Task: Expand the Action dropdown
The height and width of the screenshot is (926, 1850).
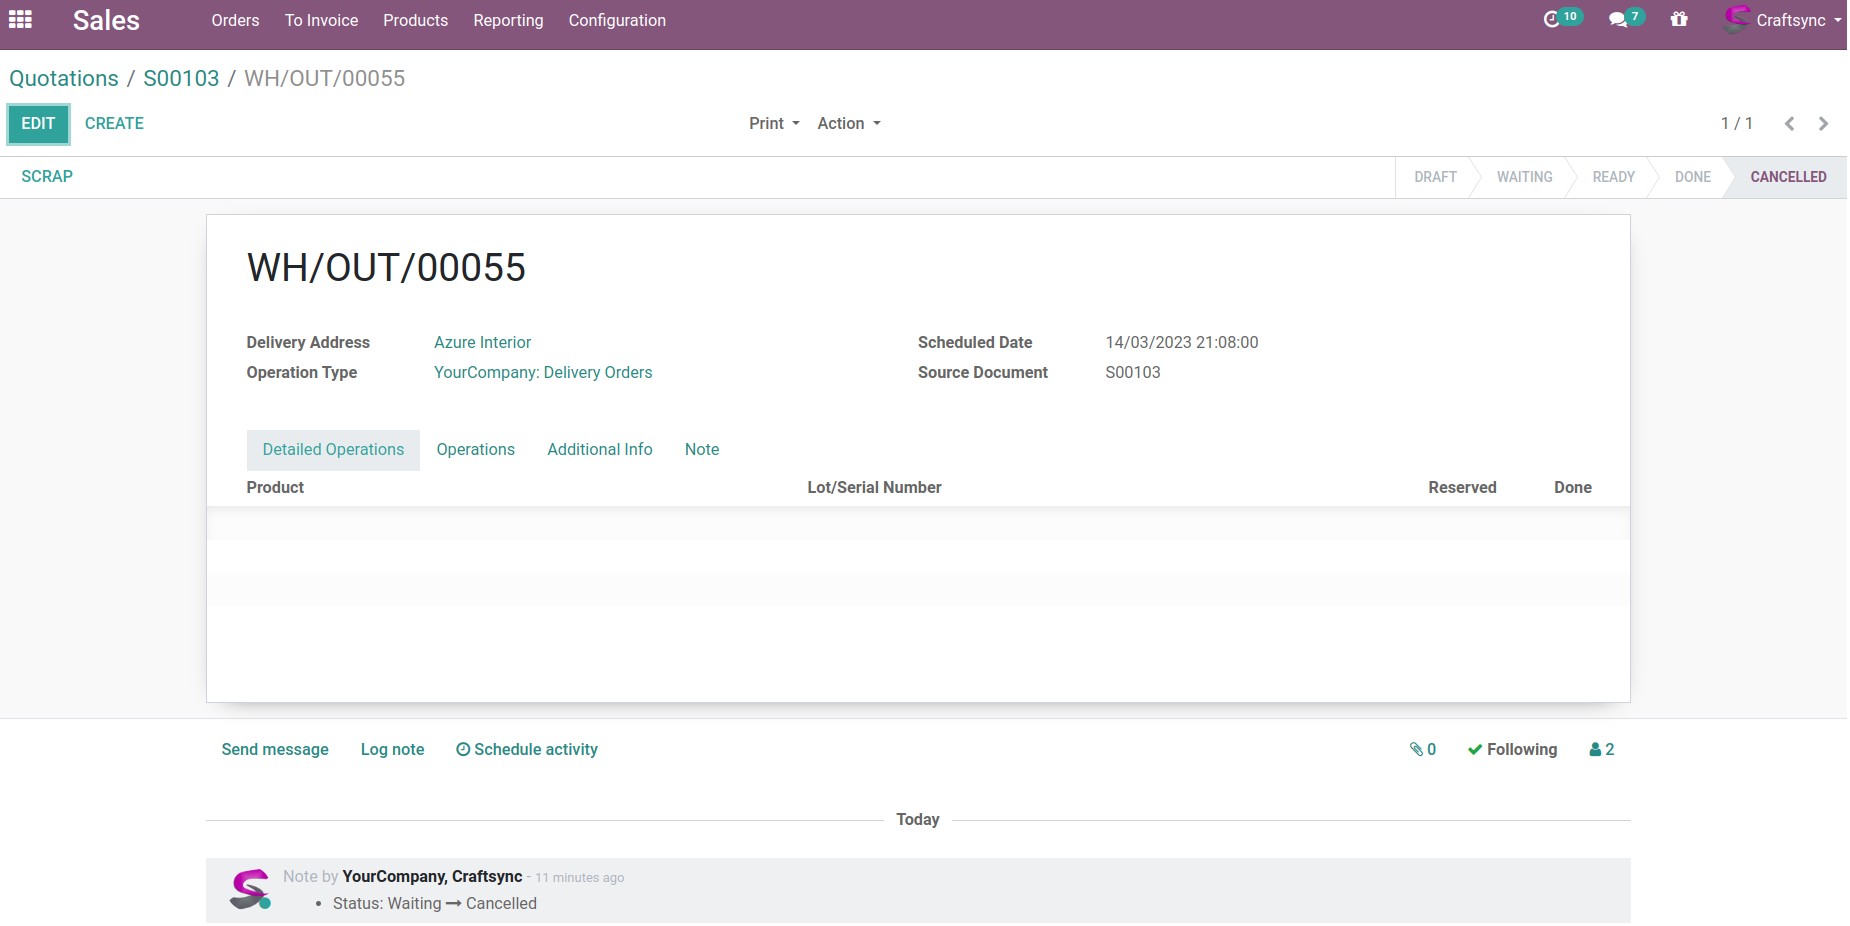Action: pyautogui.click(x=848, y=124)
